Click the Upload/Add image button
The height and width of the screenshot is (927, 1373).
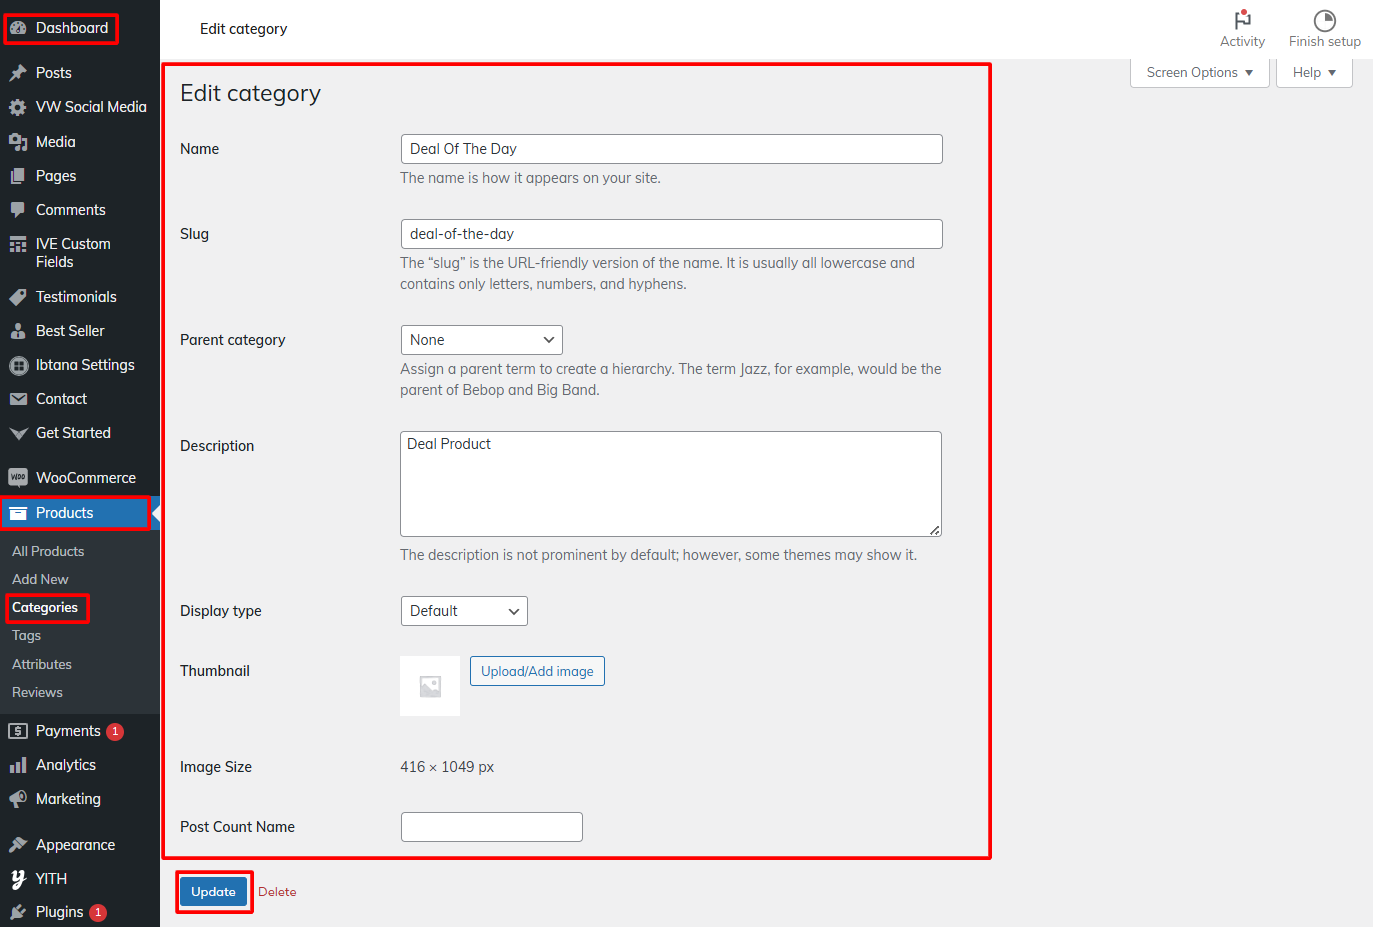(x=537, y=671)
